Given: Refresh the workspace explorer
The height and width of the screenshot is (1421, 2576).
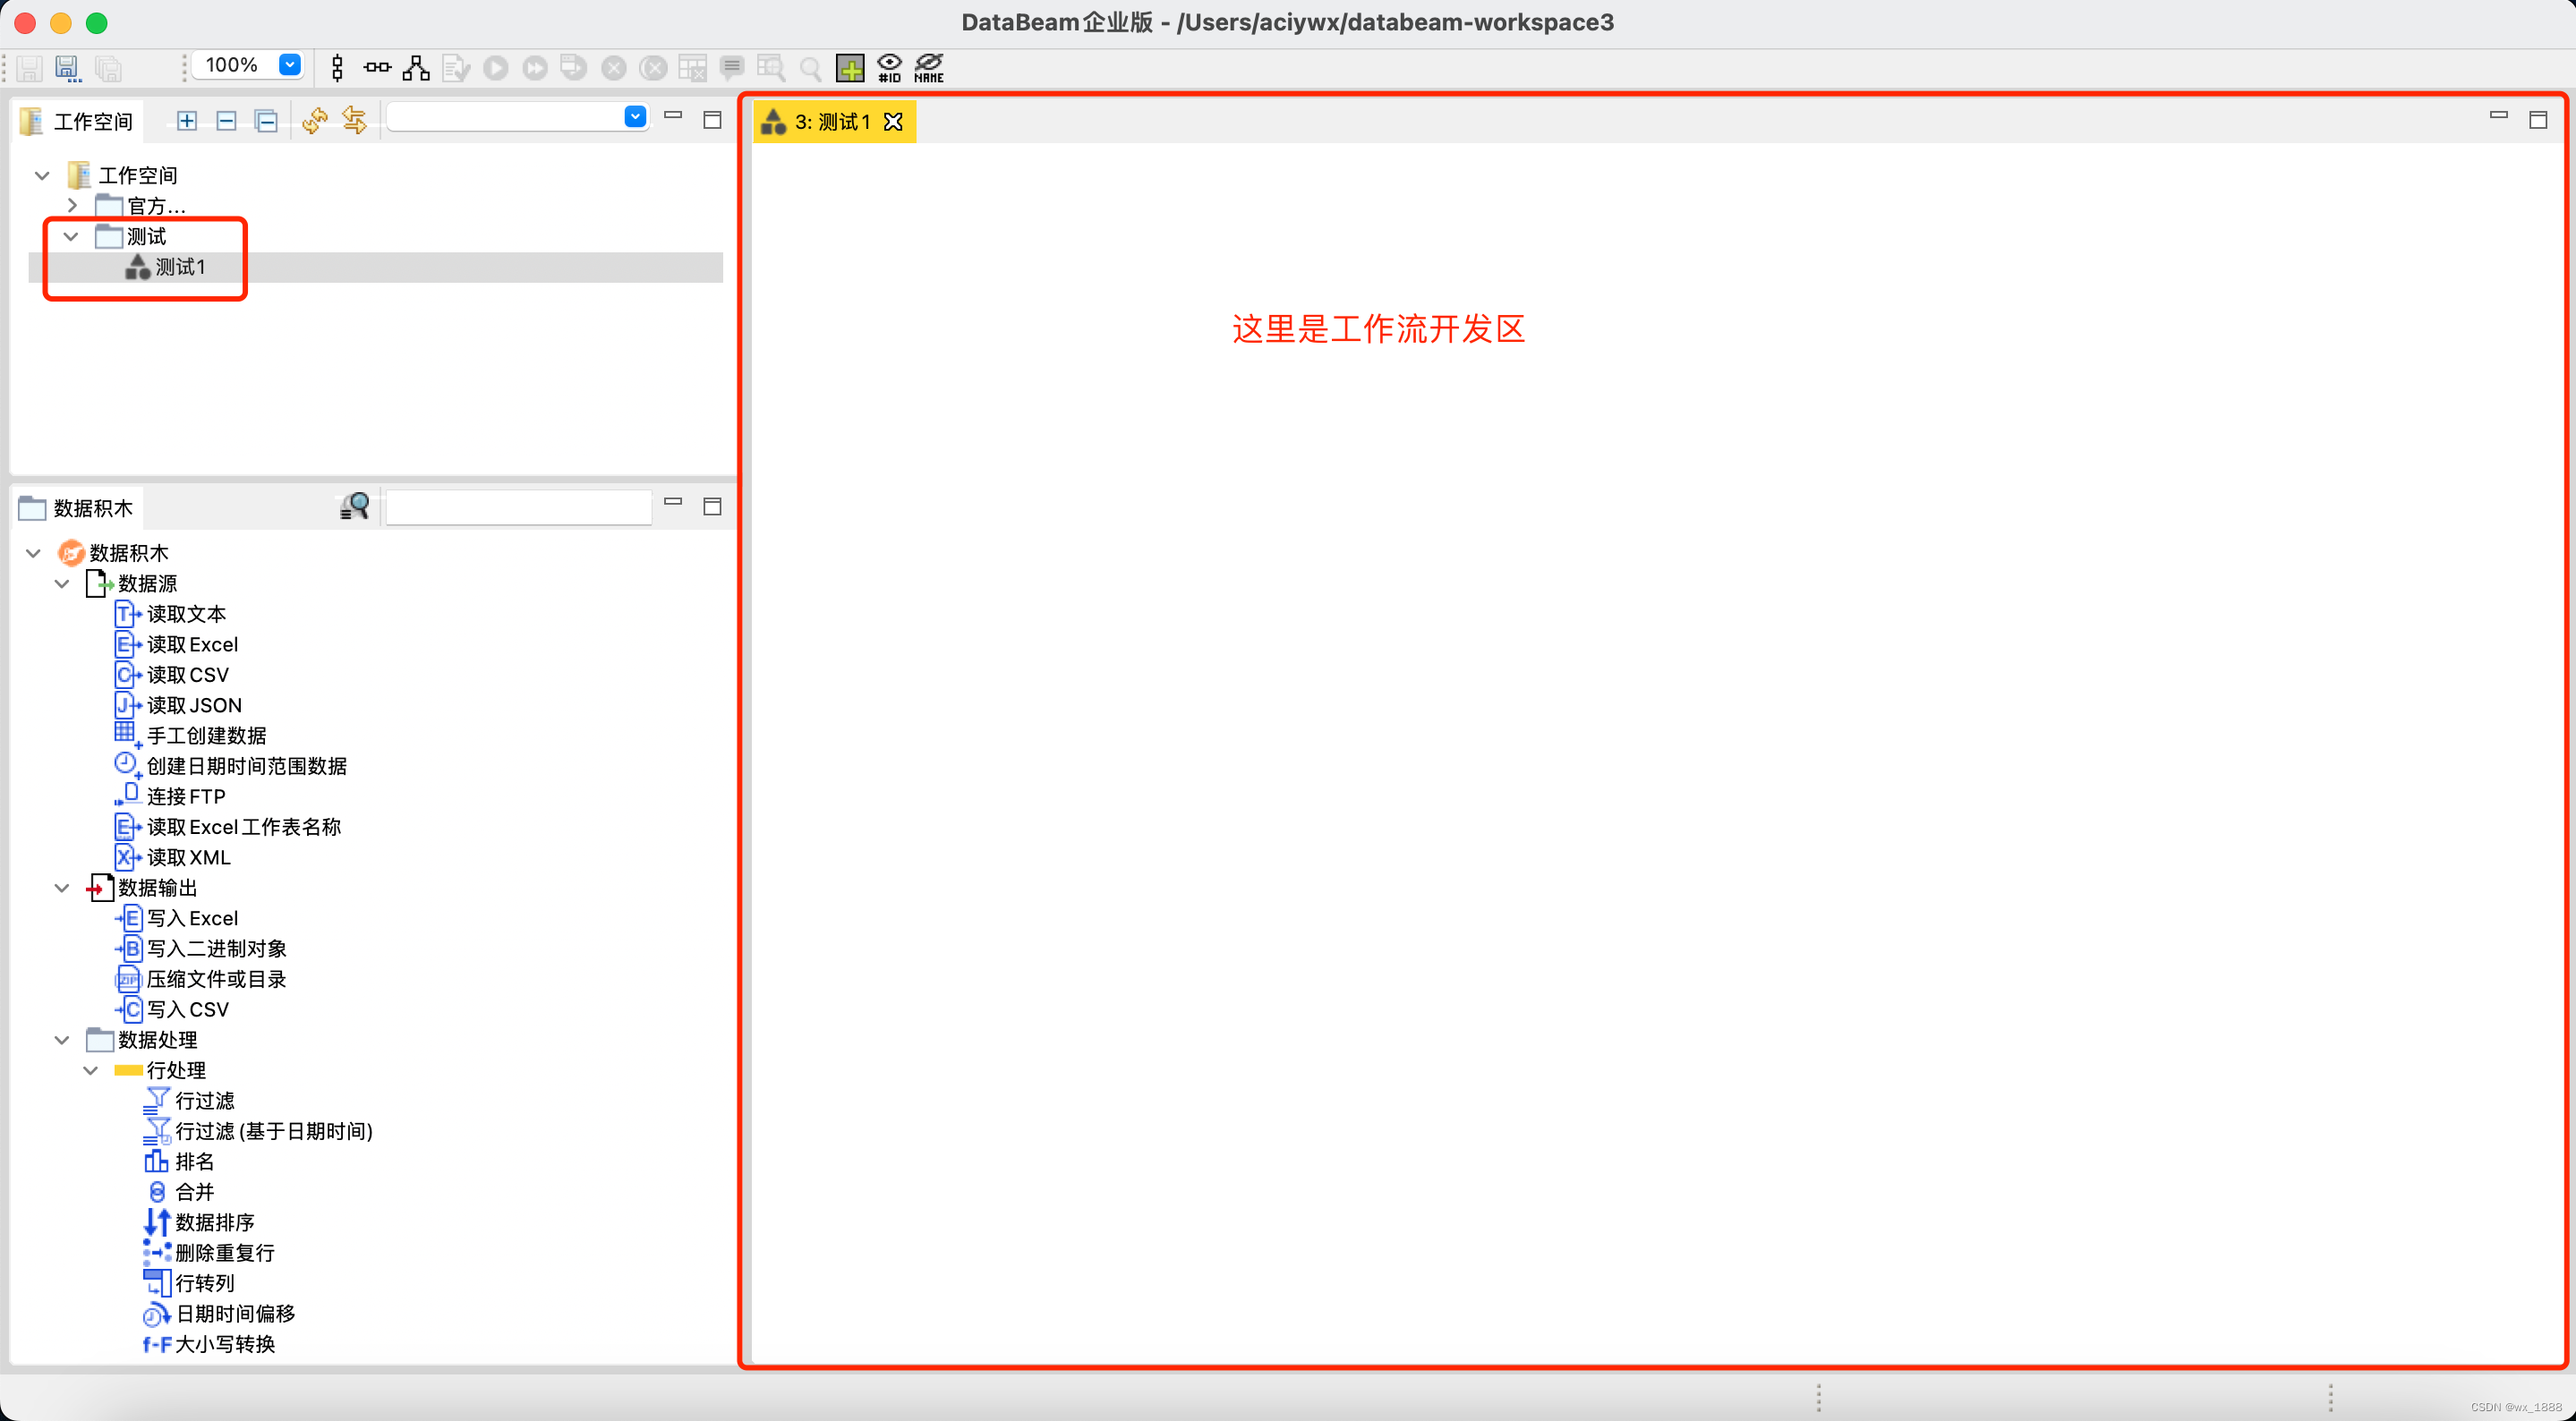Looking at the screenshot, I should 315,121.
